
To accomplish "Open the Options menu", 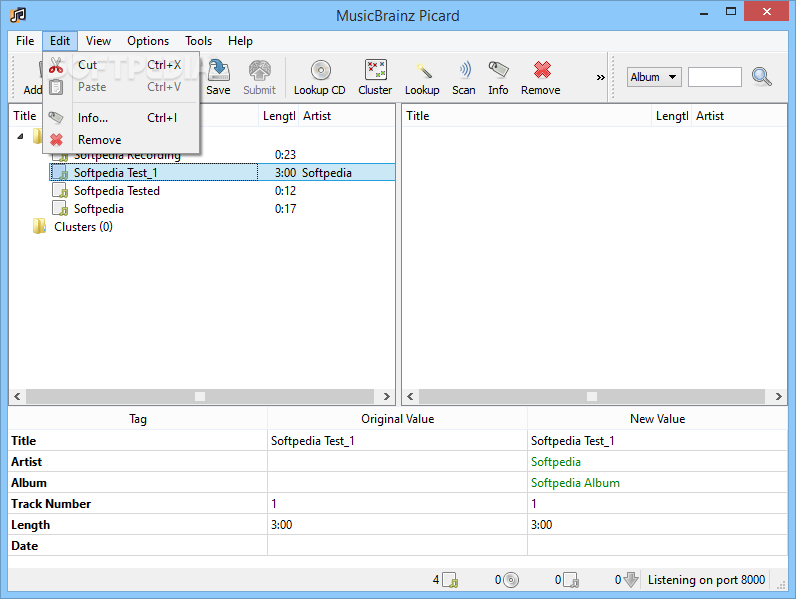I will tap(148, 41).
